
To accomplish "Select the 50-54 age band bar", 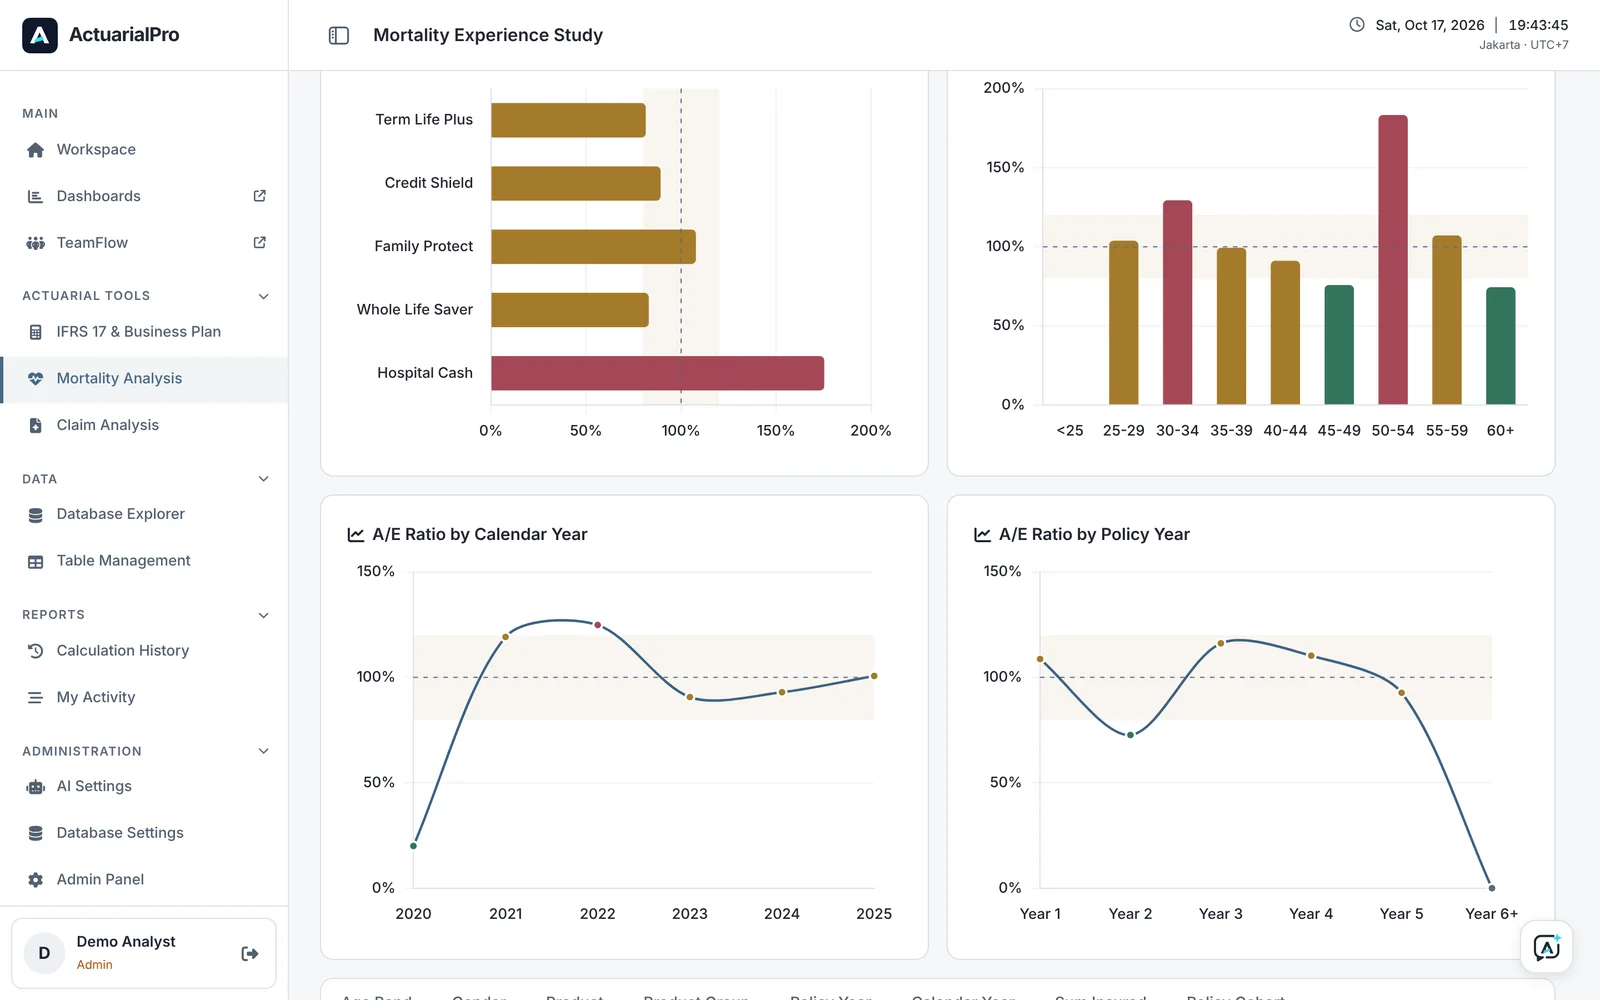I will pyautogui.click(x=1393, y=260).
